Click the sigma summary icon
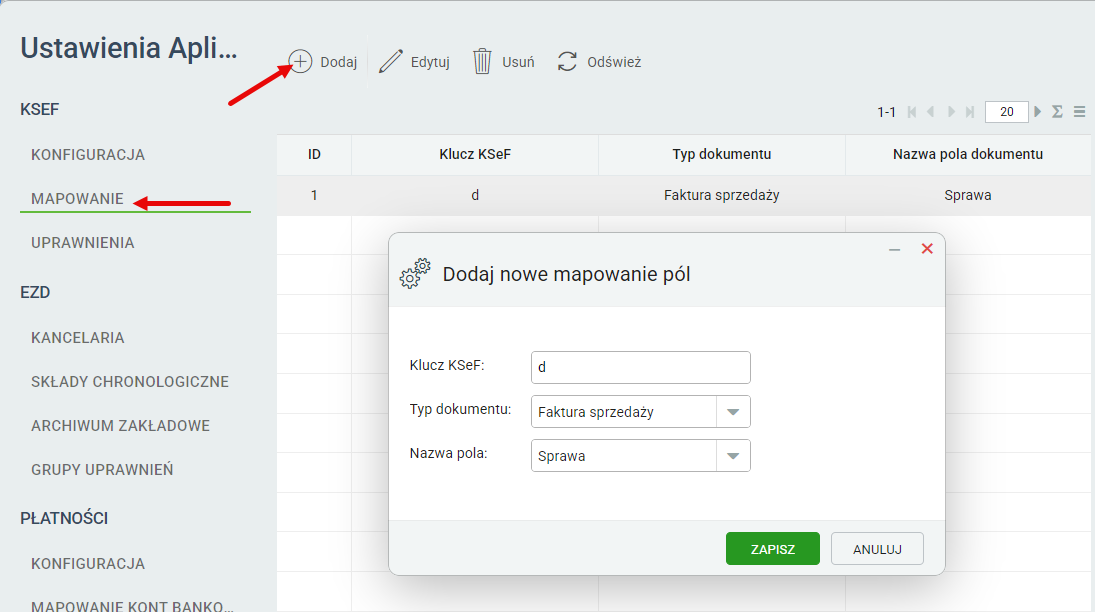The width and height of the screenshot is (1095, 612). (1057, 112)
